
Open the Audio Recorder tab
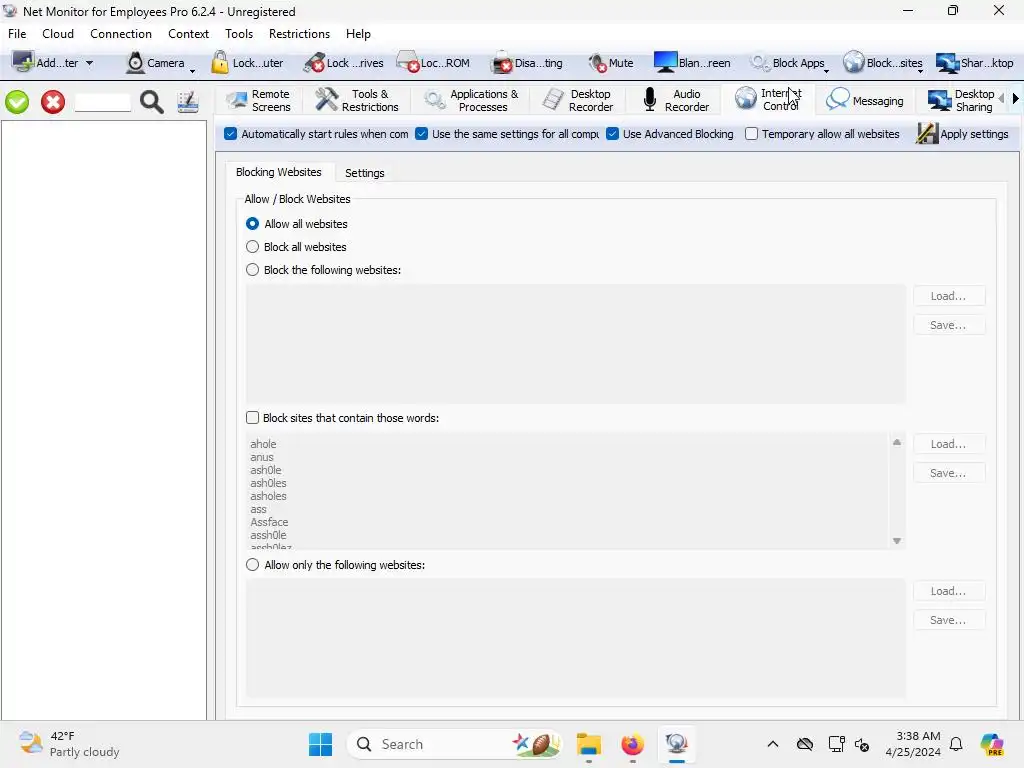(675, 101)
